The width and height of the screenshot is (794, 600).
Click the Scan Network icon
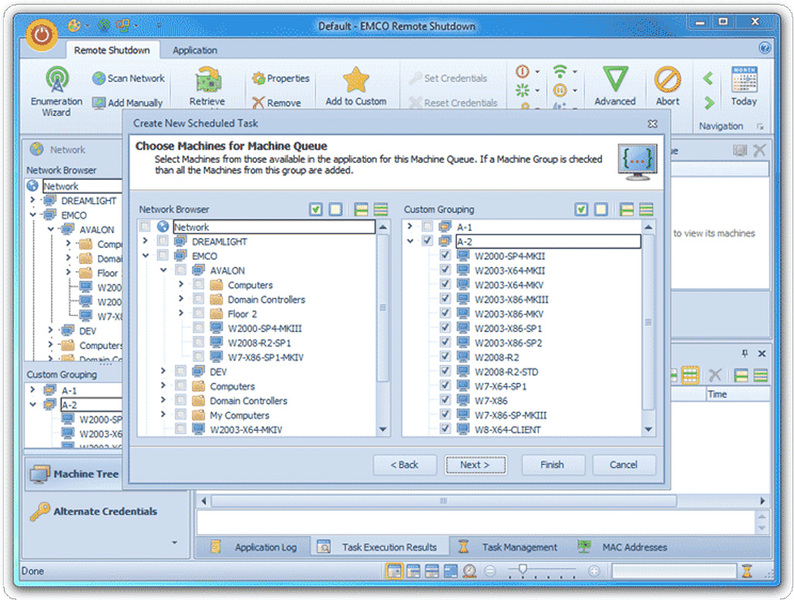coord(99,78)
